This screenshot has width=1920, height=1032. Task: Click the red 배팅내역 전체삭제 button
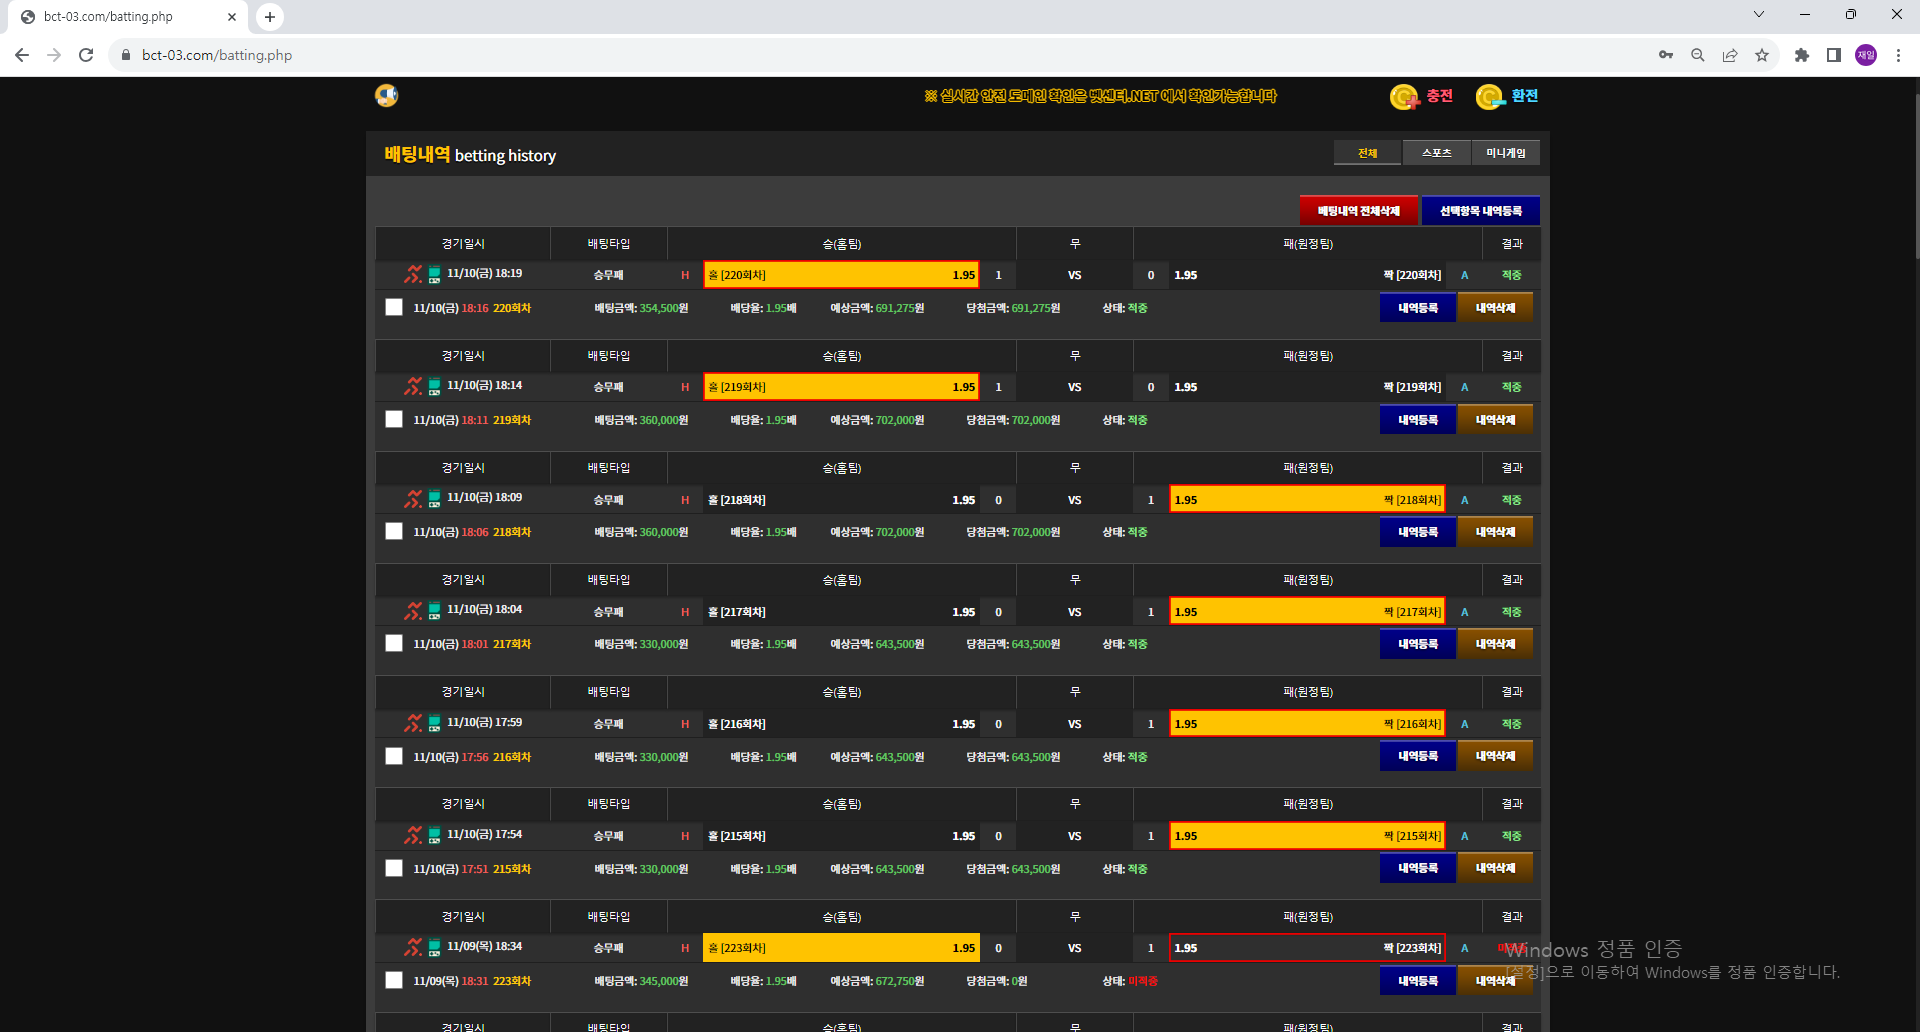pos(1359,210)
